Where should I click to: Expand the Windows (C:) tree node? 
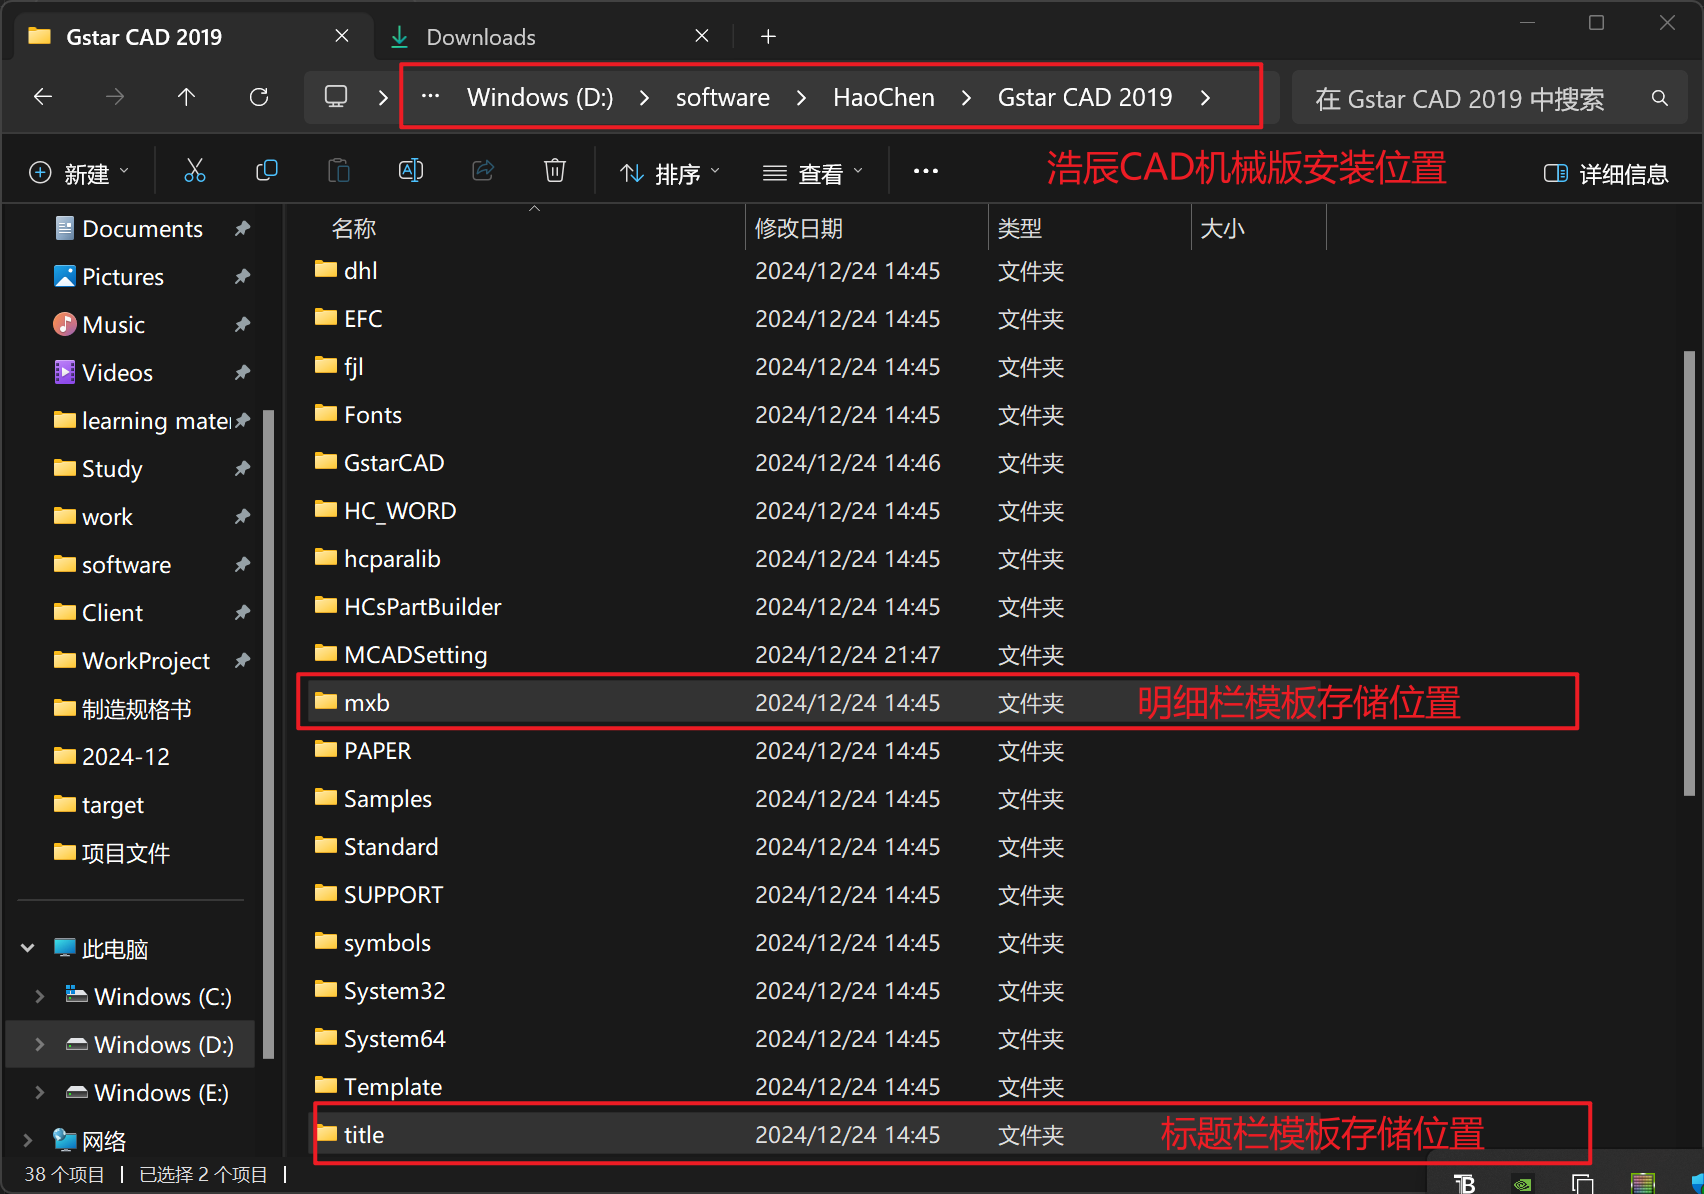[x=40, y=996]
